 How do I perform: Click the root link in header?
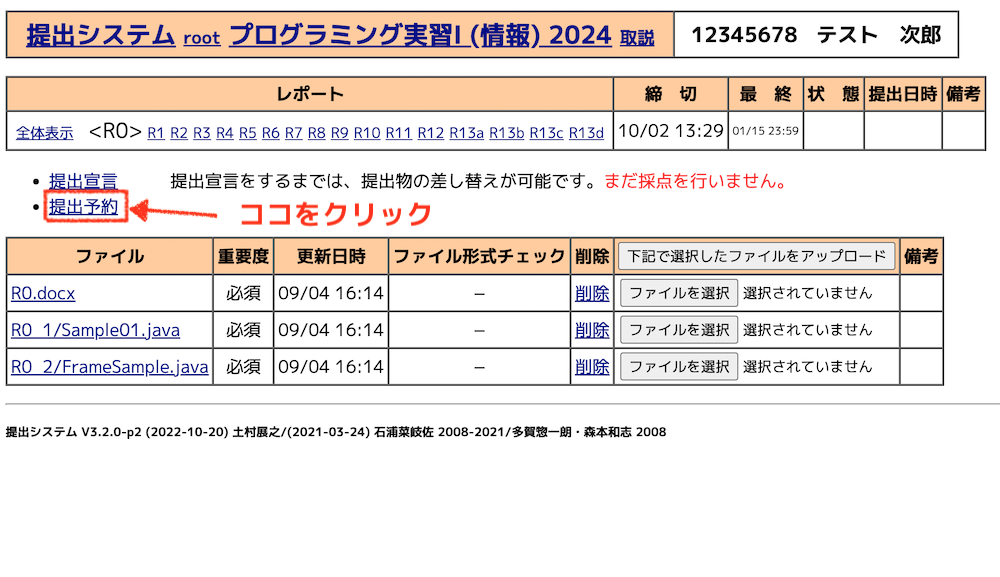(201, 38)
